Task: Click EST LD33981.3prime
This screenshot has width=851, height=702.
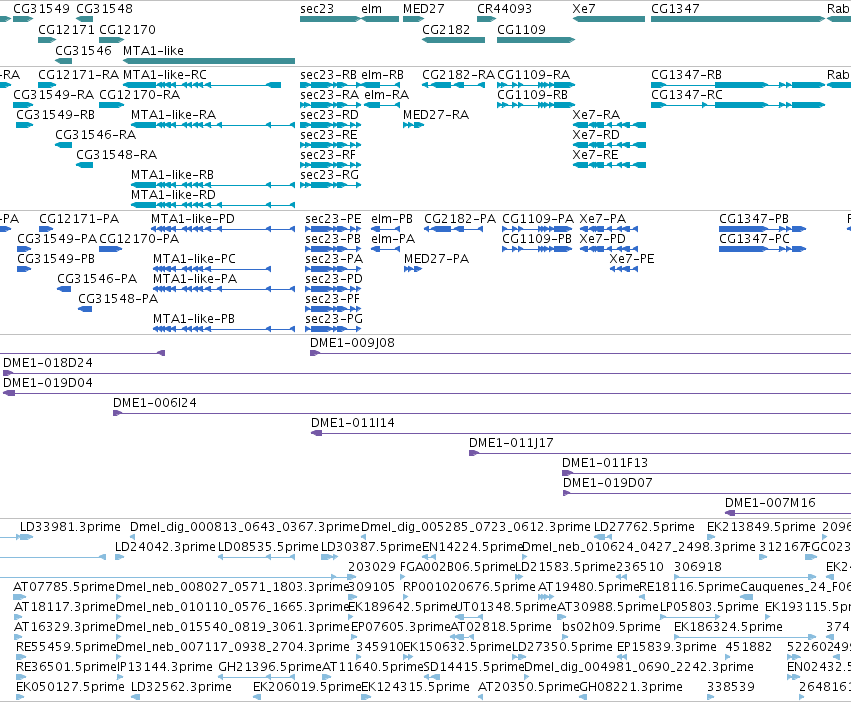Action: (x=70, y=527)
